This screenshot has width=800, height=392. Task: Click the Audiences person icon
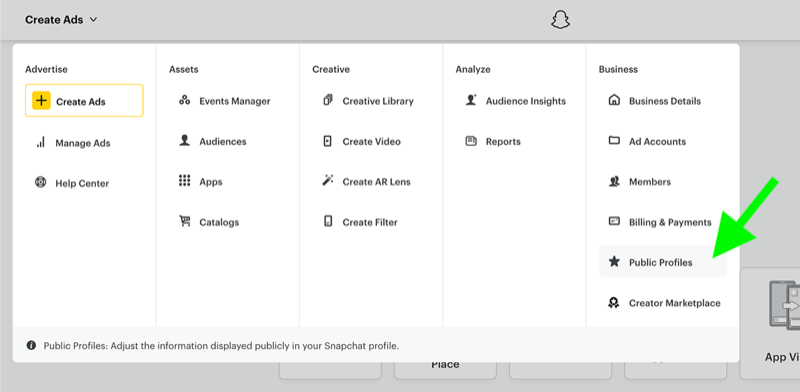(185, 140)
